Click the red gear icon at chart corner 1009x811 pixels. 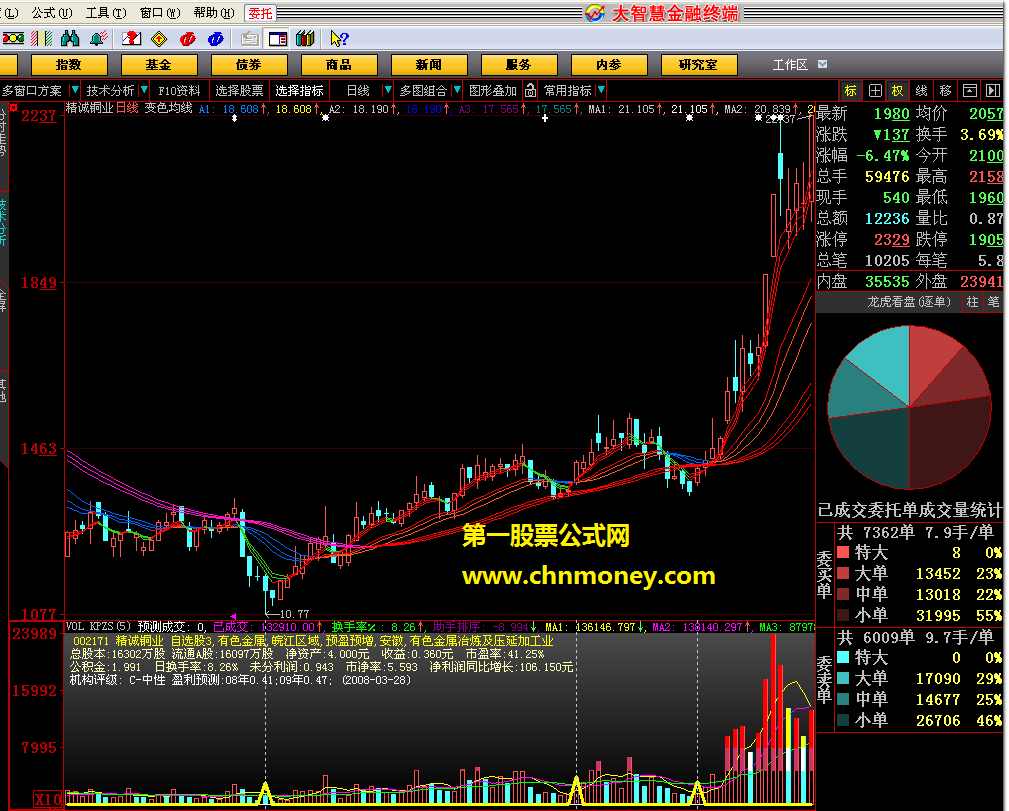[14, 107]
